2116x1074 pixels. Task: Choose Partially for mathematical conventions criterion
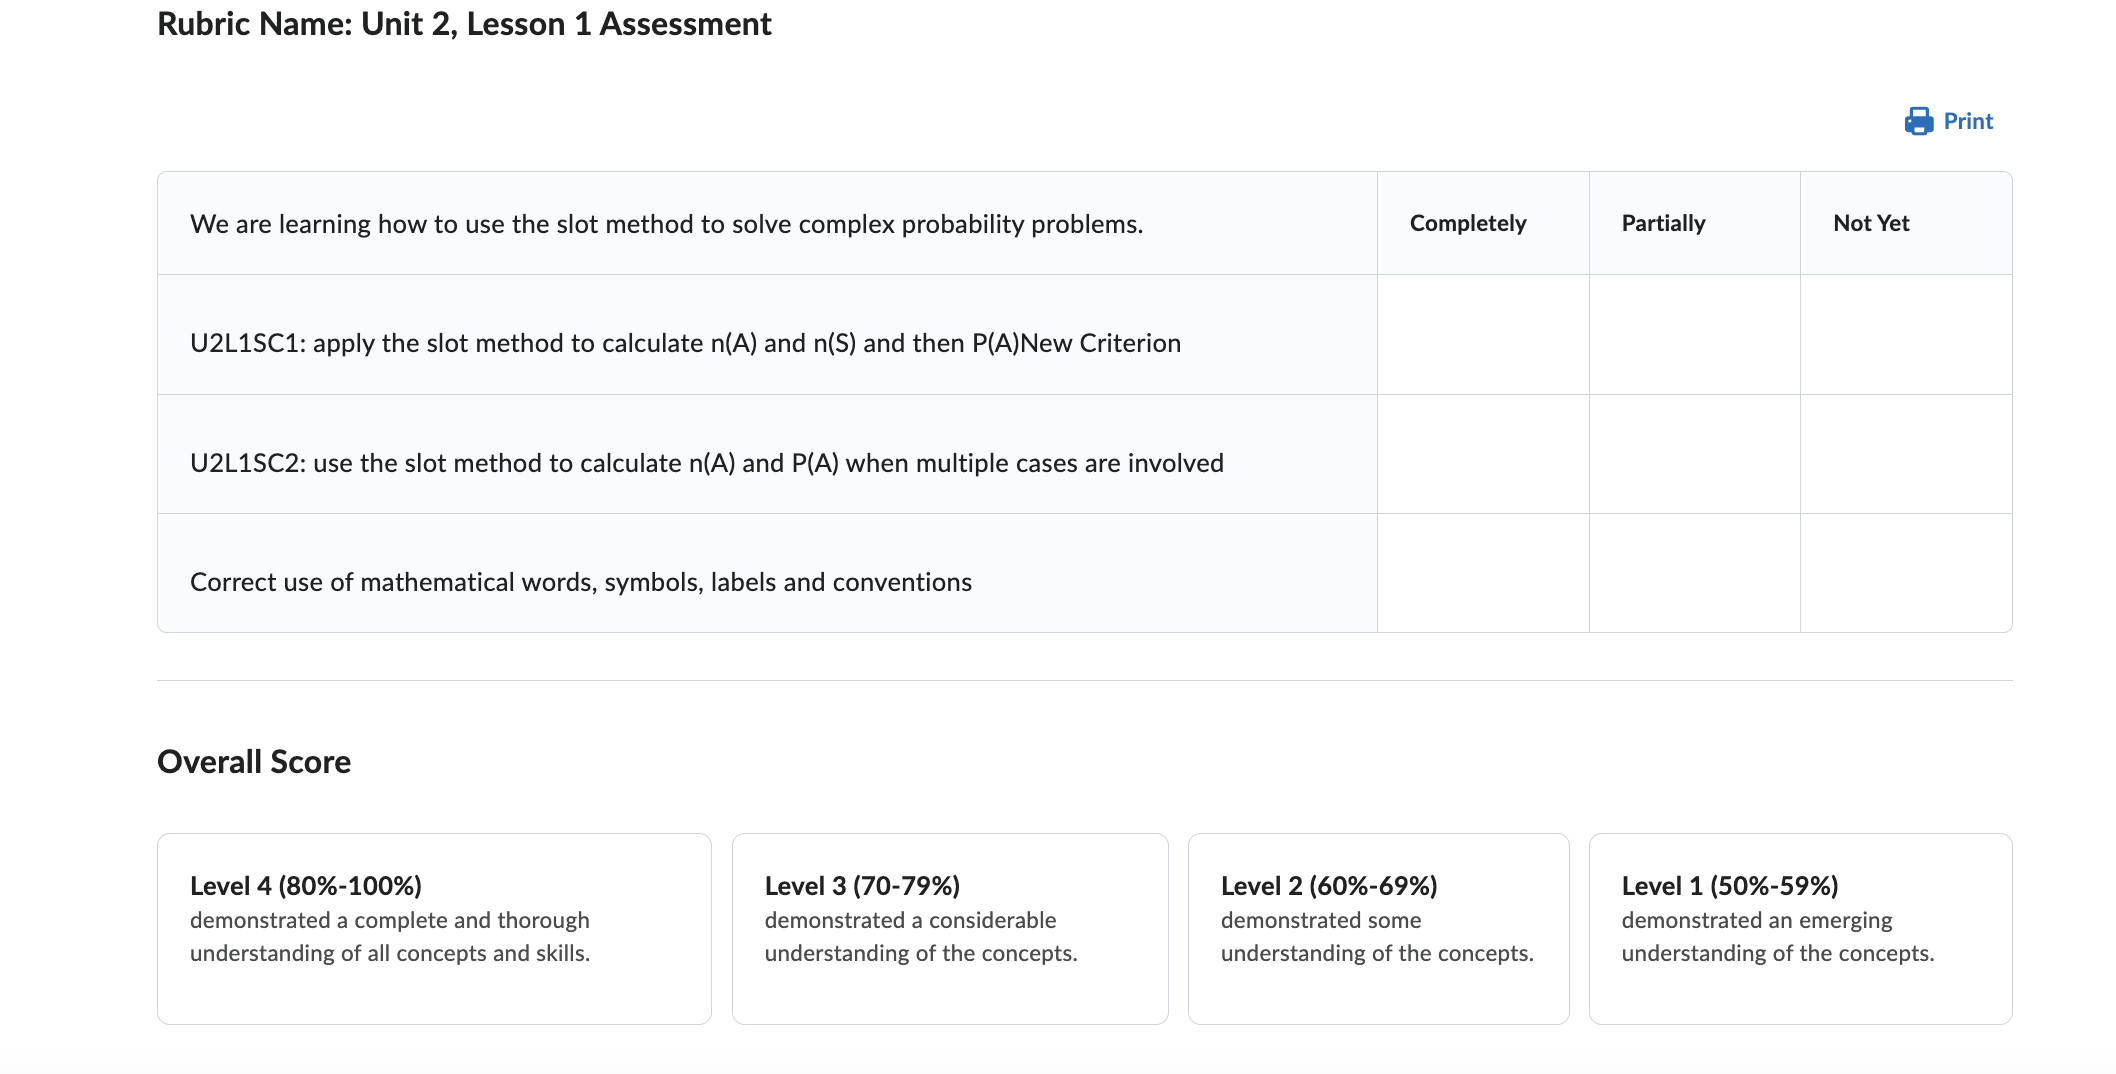coord(1694,573)
